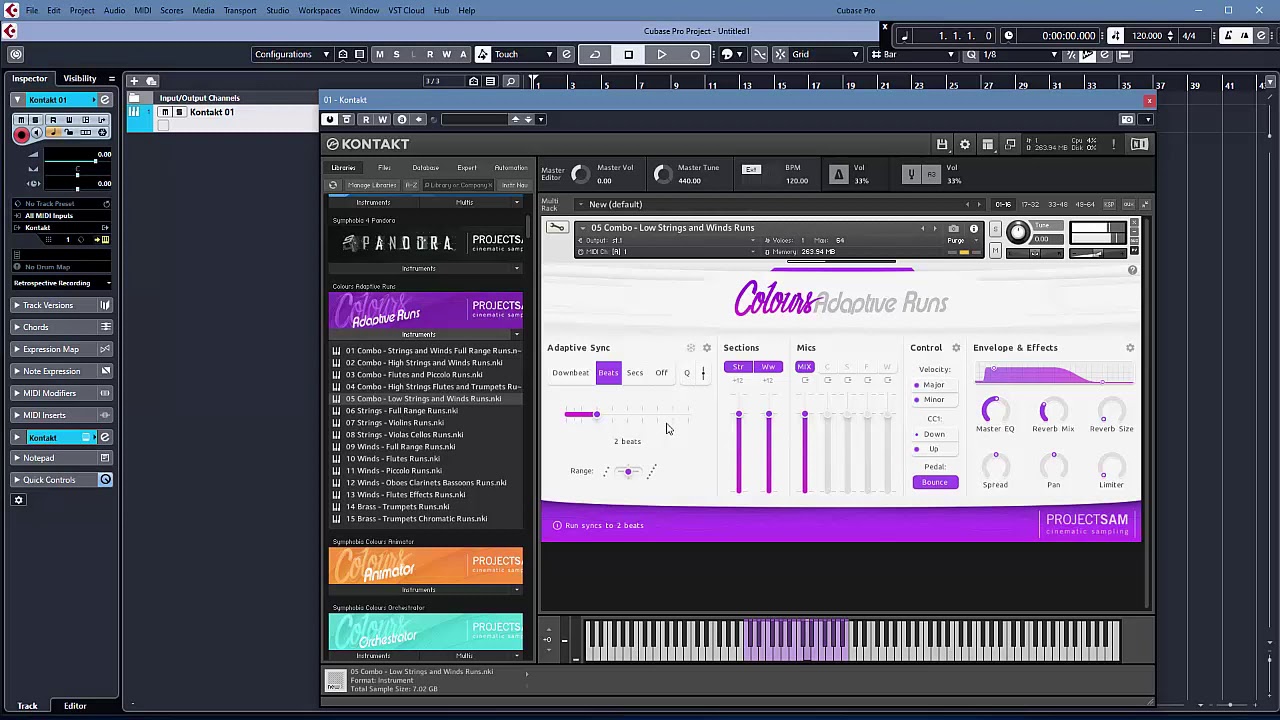Click the Beats length slider handle
Viewport: 1280px width, 720px height.
596,414
